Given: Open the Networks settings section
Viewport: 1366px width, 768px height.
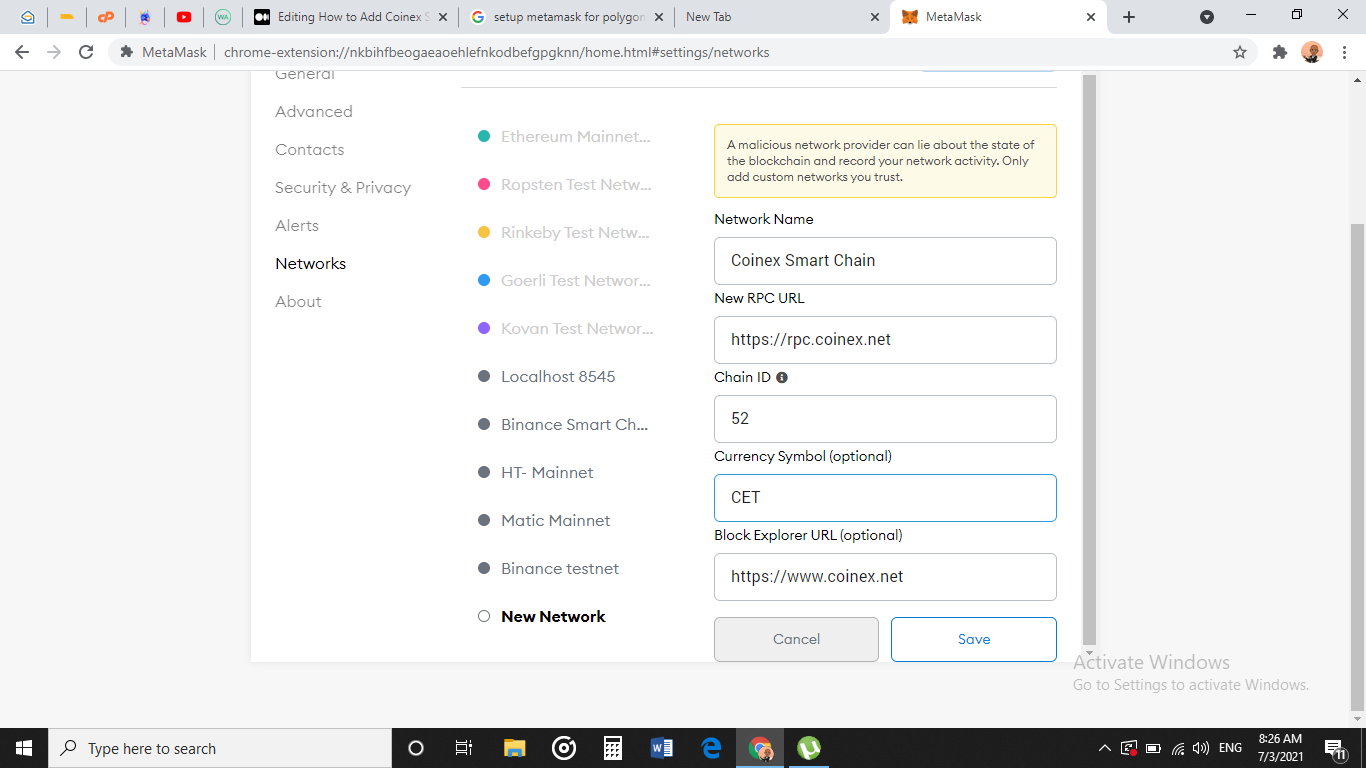Looking at the screenshot, I should tap(311, 264).
